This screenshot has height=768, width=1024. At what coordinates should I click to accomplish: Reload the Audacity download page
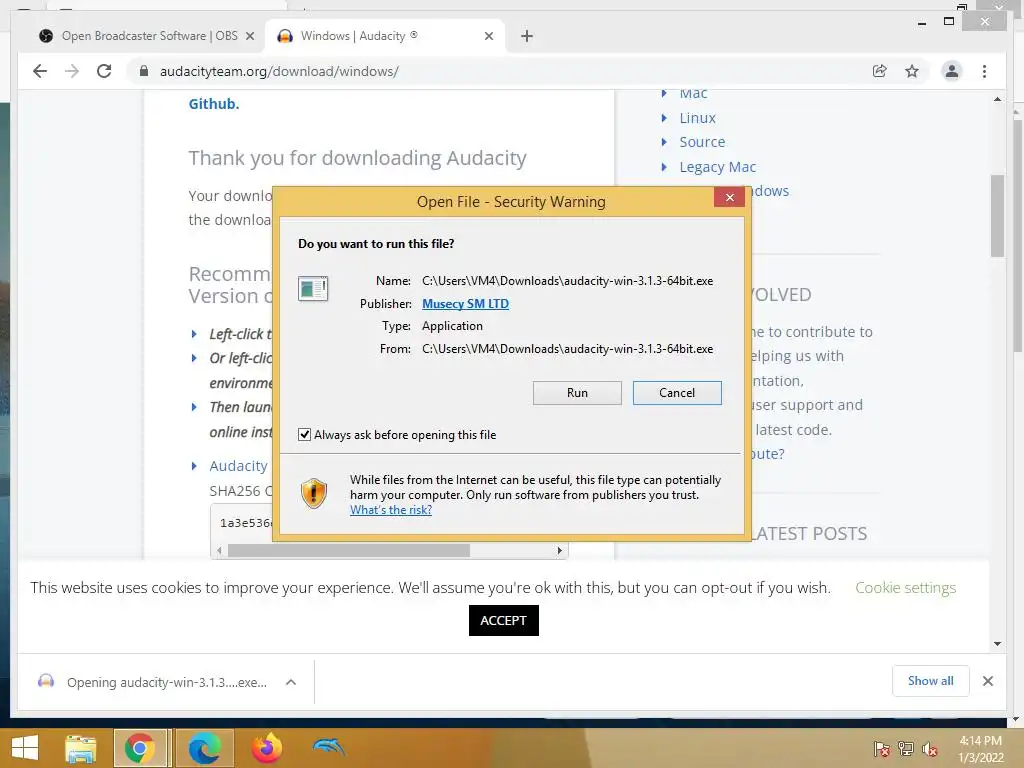(x=104, y=71)
